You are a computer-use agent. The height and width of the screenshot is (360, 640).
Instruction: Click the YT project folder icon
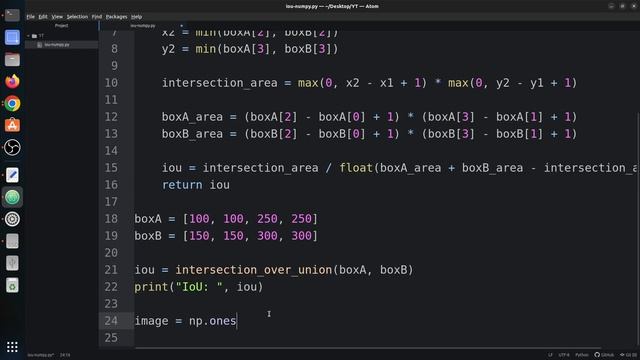pyautogui.click(x=34, y=36)
